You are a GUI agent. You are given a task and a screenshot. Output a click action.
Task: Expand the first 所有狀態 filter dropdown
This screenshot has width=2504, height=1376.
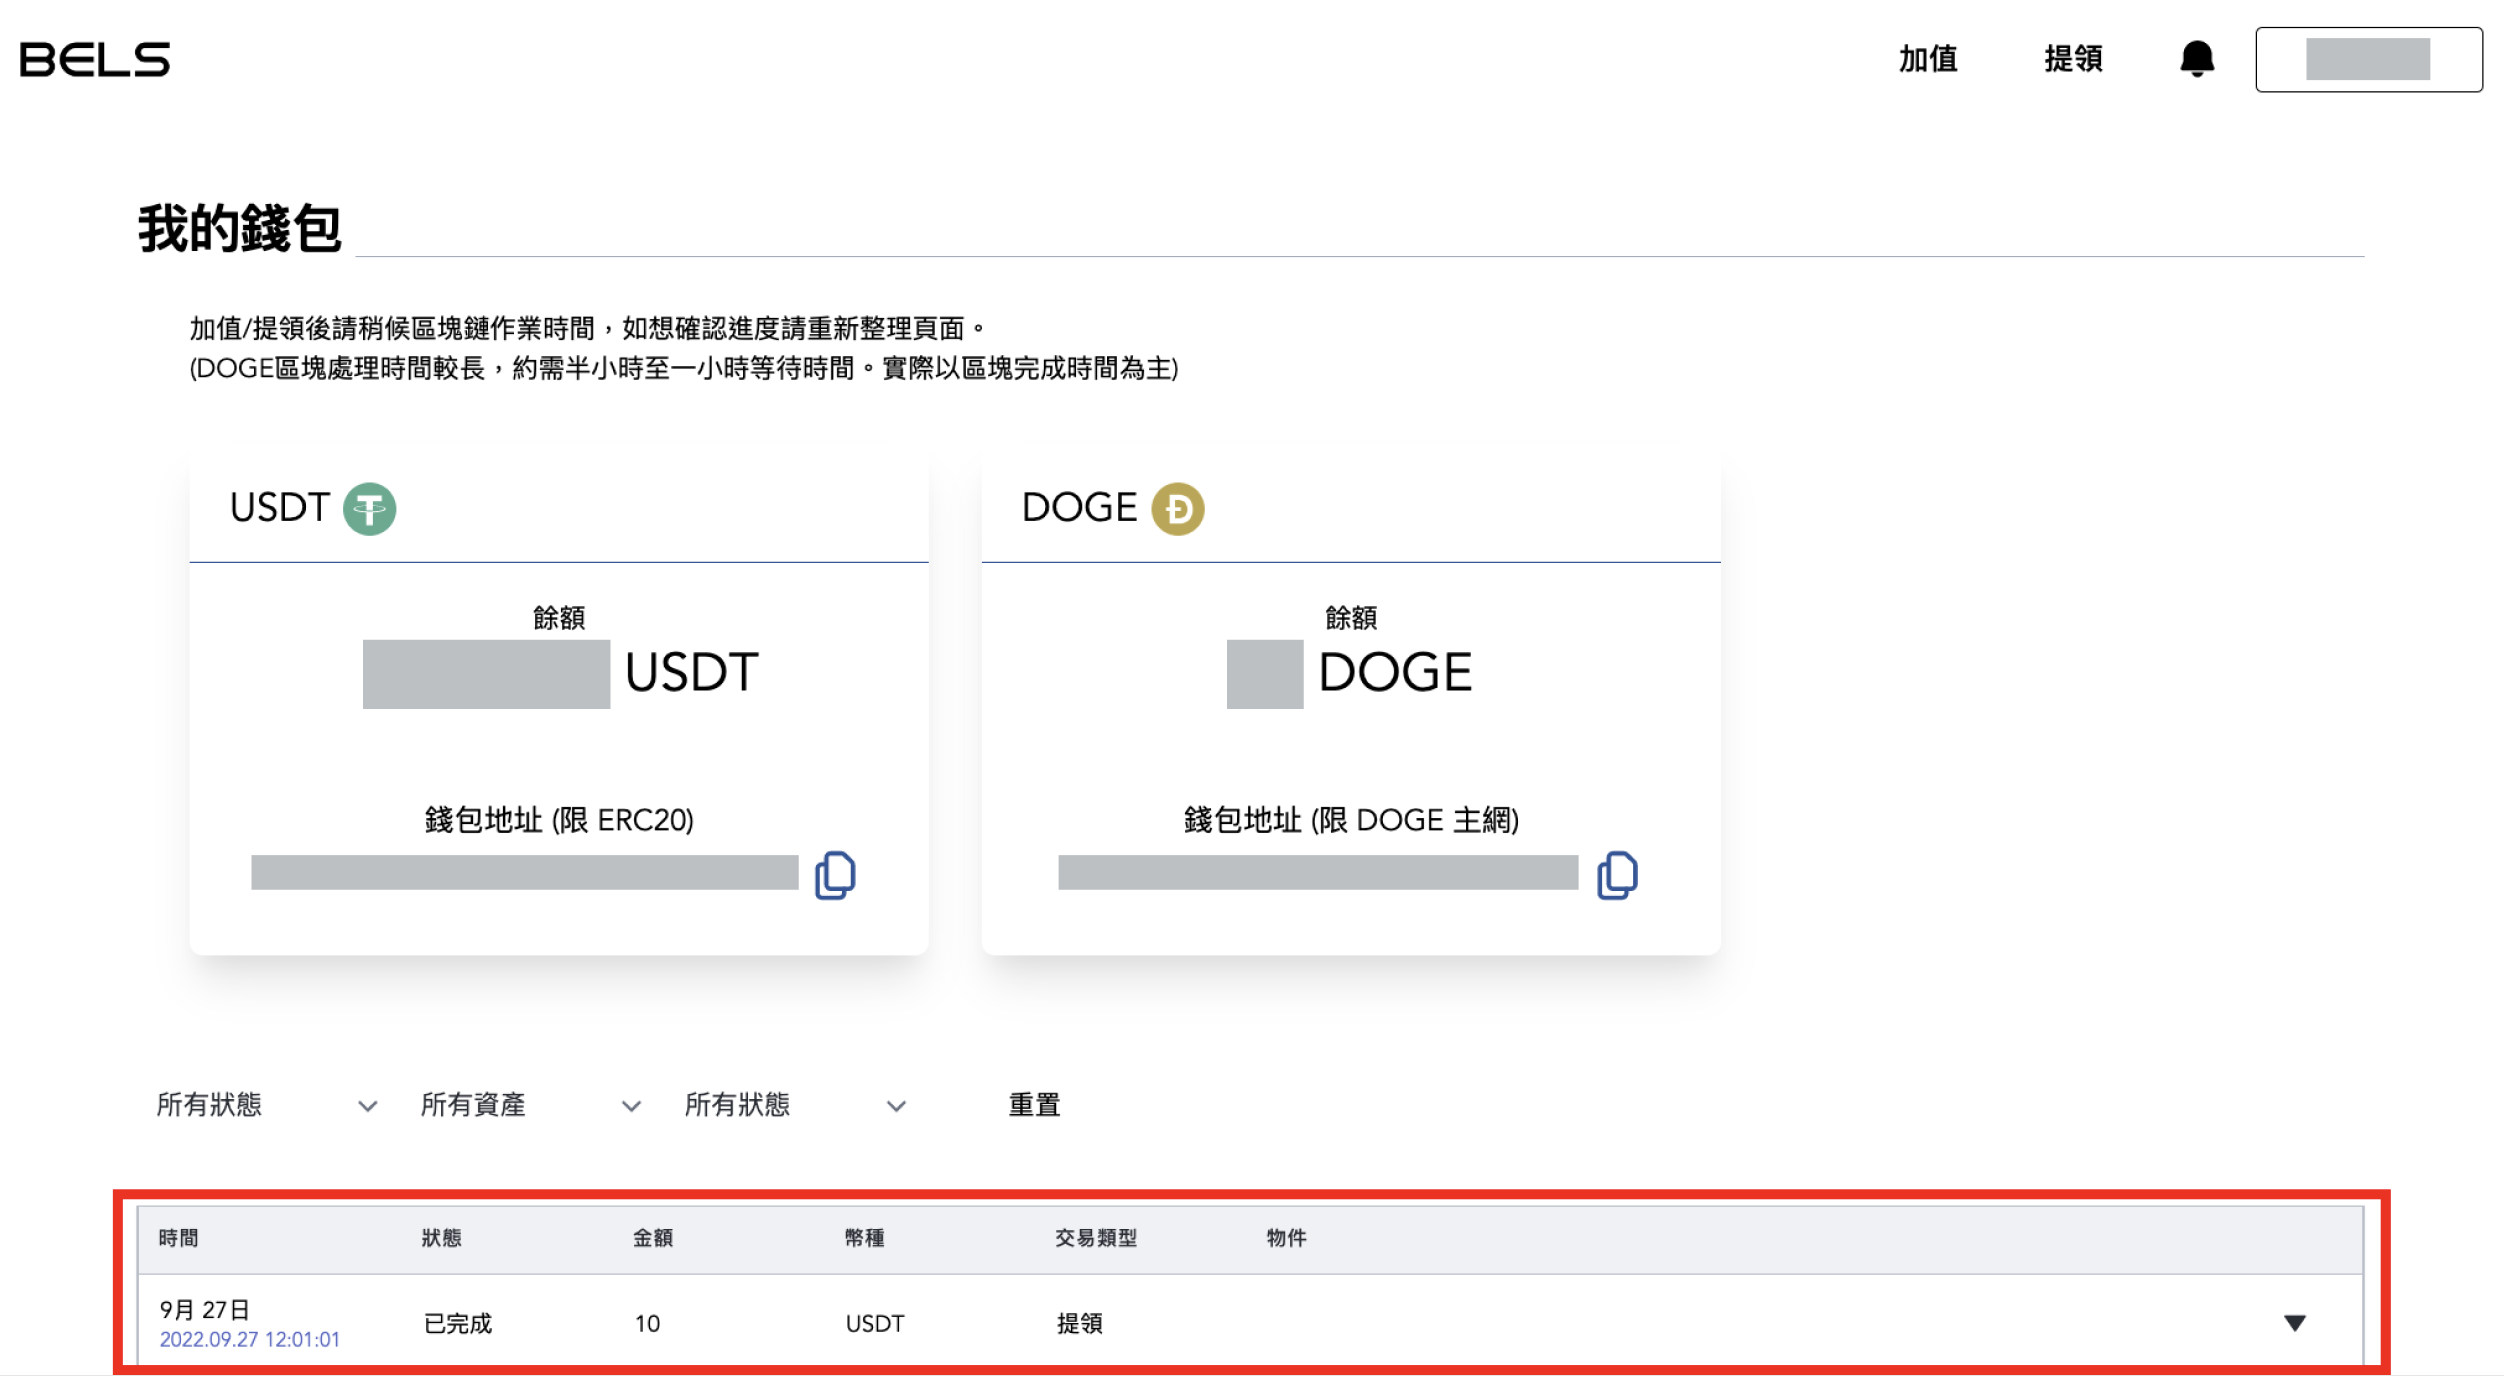pyautogui.click(x=267, y=1105)
